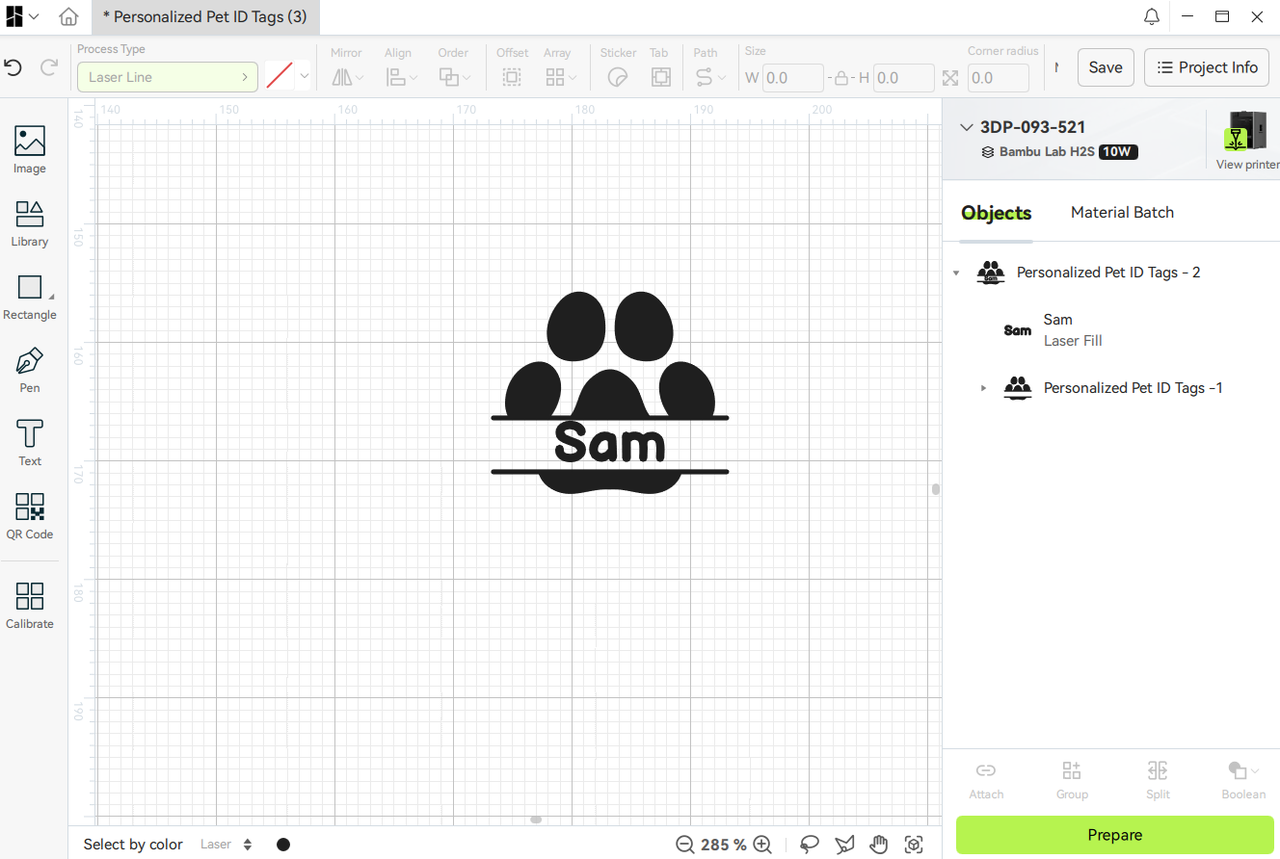Activate the polygon selection tool
Viewport: 1280px width, 859px height.
point(845,844)
